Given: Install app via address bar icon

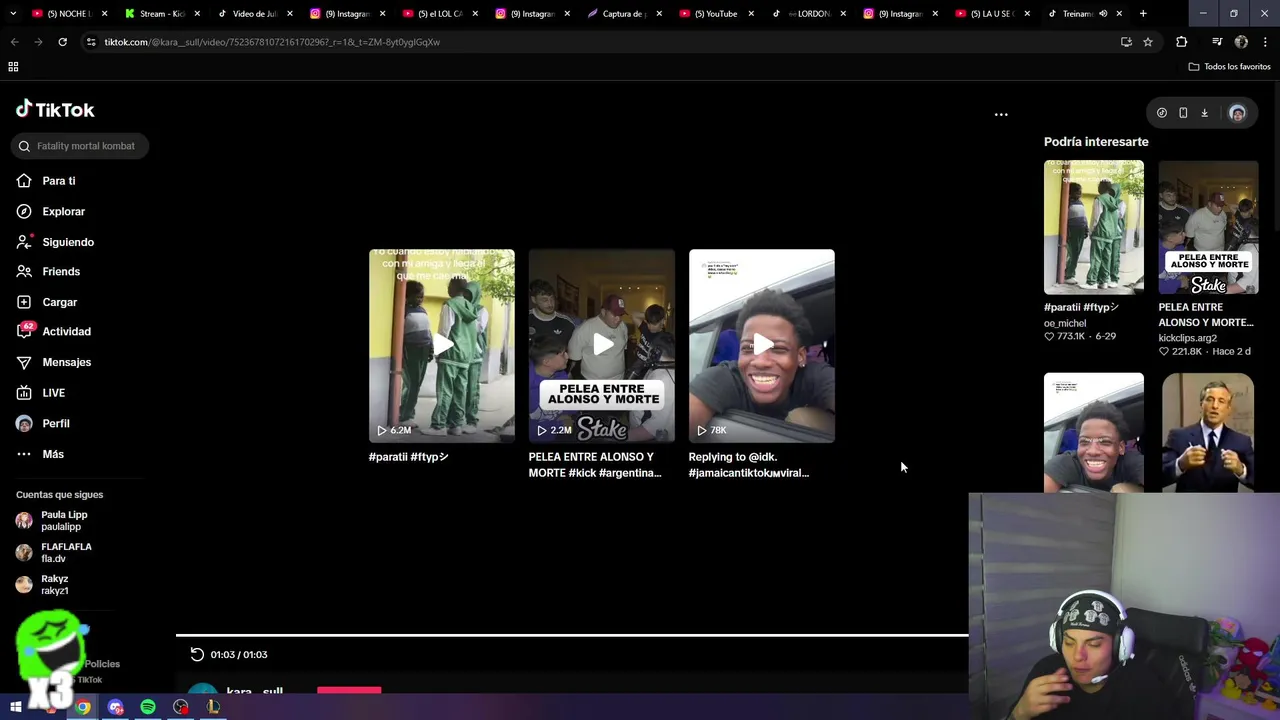Looking at the screenshot, I should pos(1126,42).
